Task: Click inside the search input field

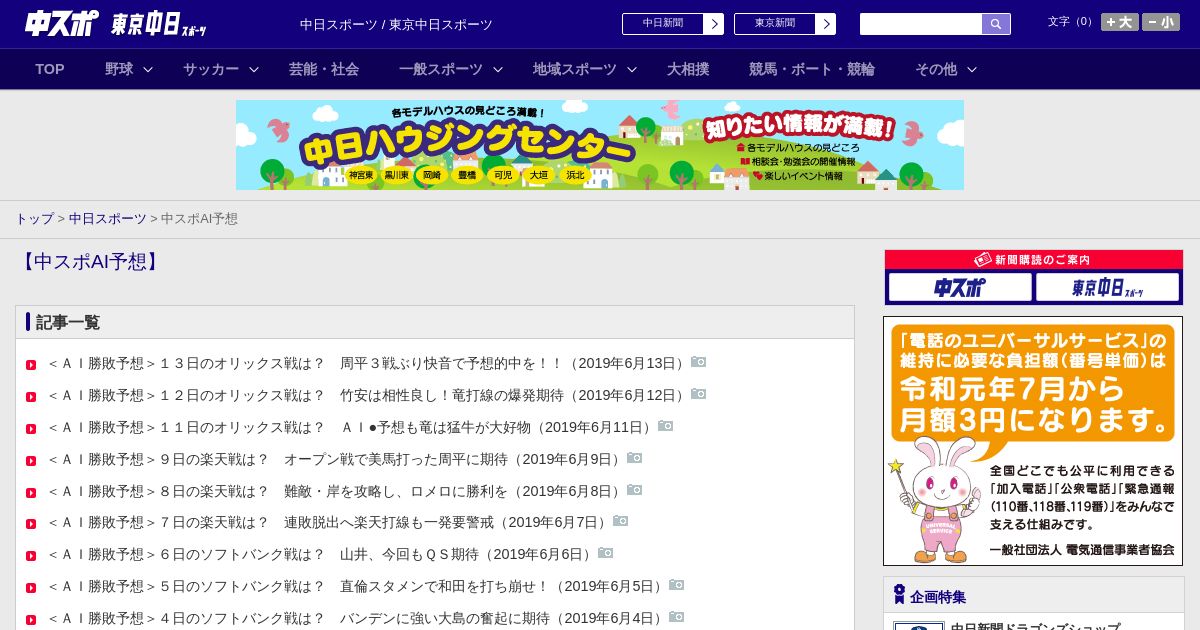Action: [x=921, y=24]
